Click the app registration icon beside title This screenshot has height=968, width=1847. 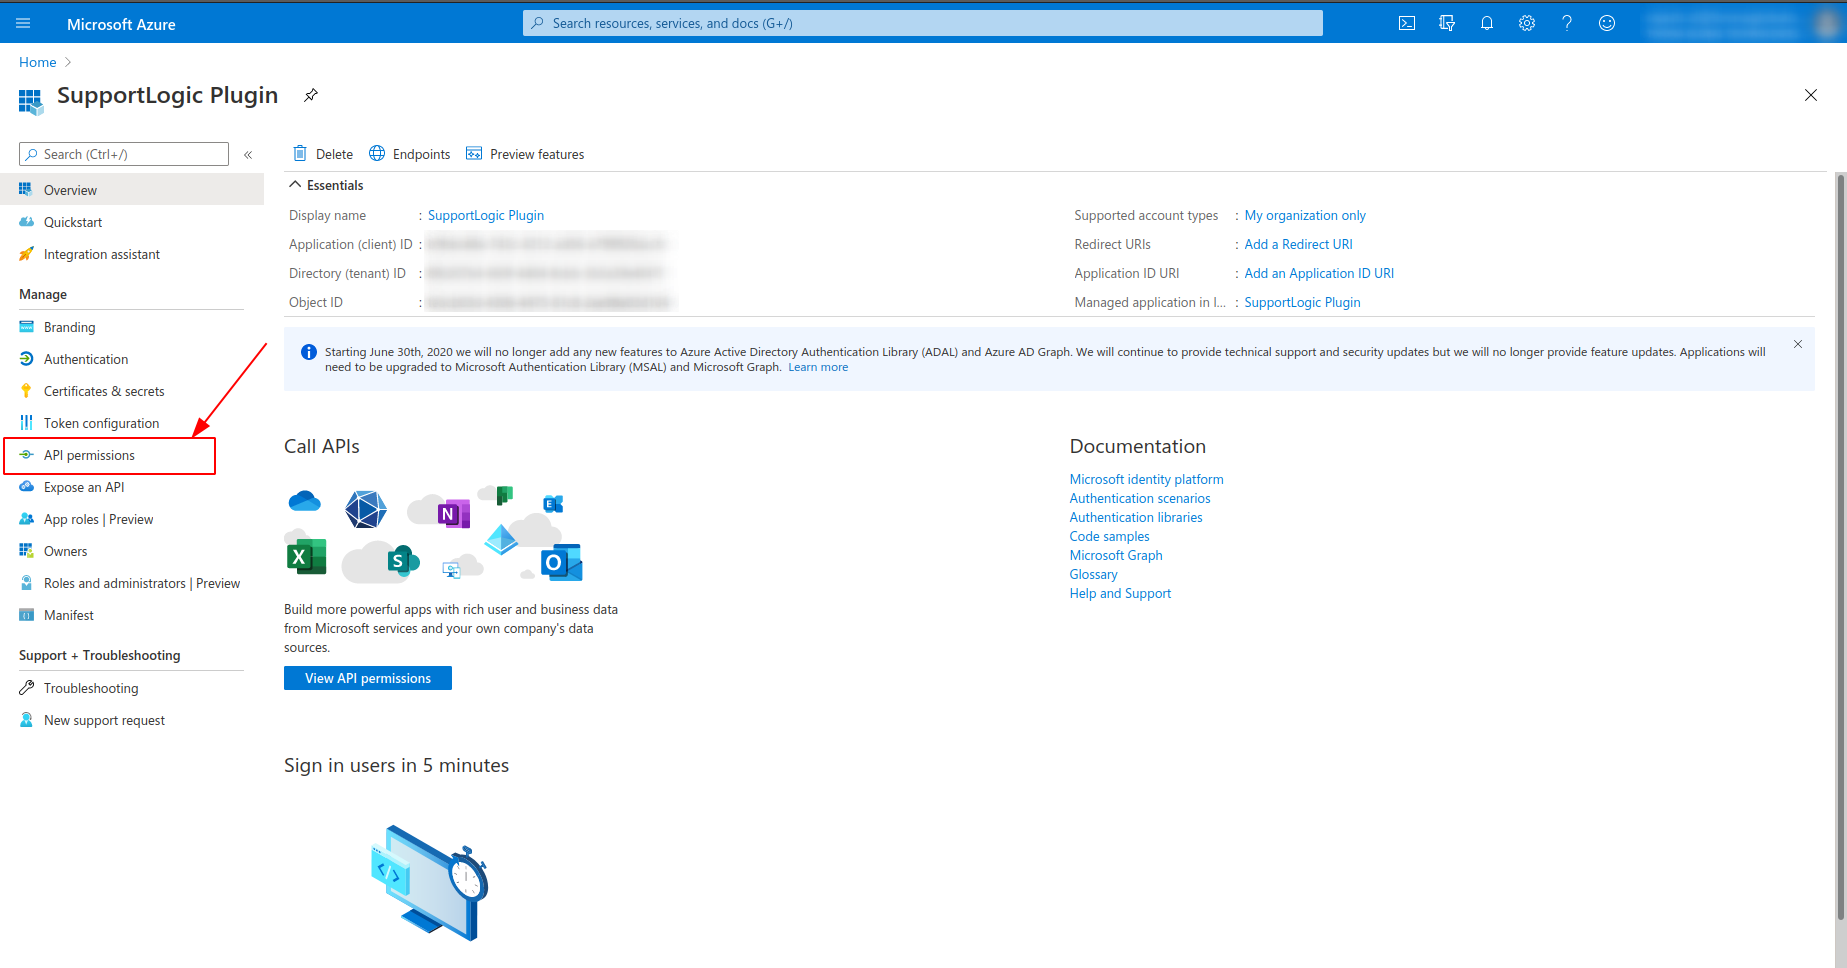tap(31, 100)
